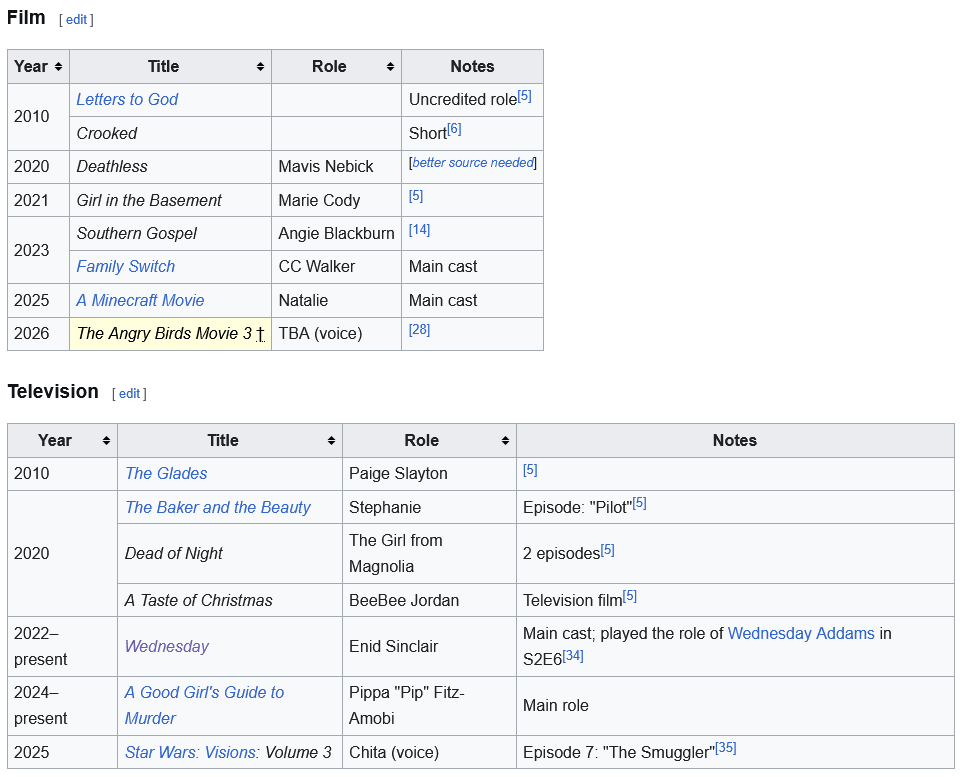Open citation 5 after 2 episodes
Viewport: 963px width, 777px height.
(607, 550)
